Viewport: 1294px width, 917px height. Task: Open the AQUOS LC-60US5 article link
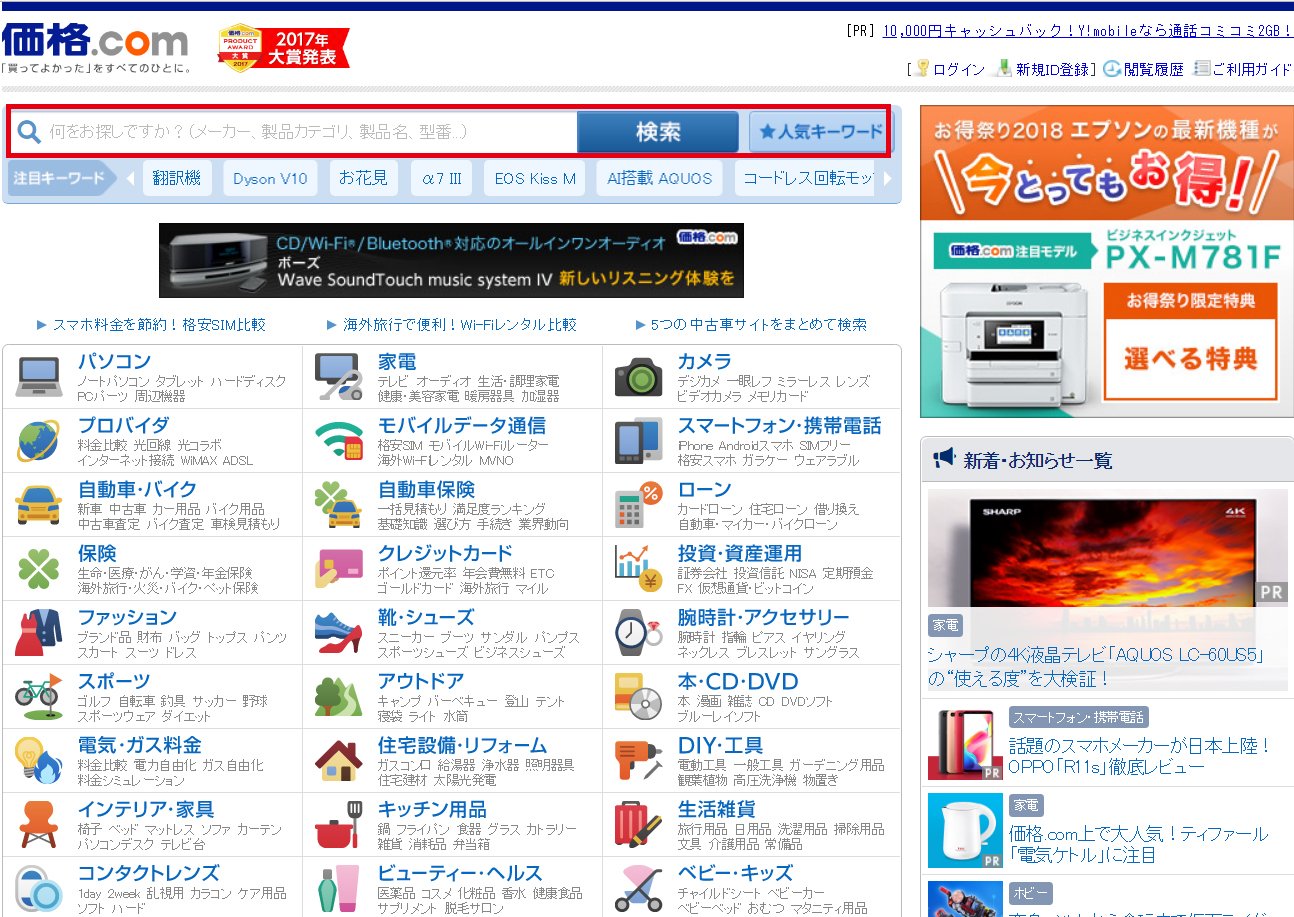point(1097,667)
